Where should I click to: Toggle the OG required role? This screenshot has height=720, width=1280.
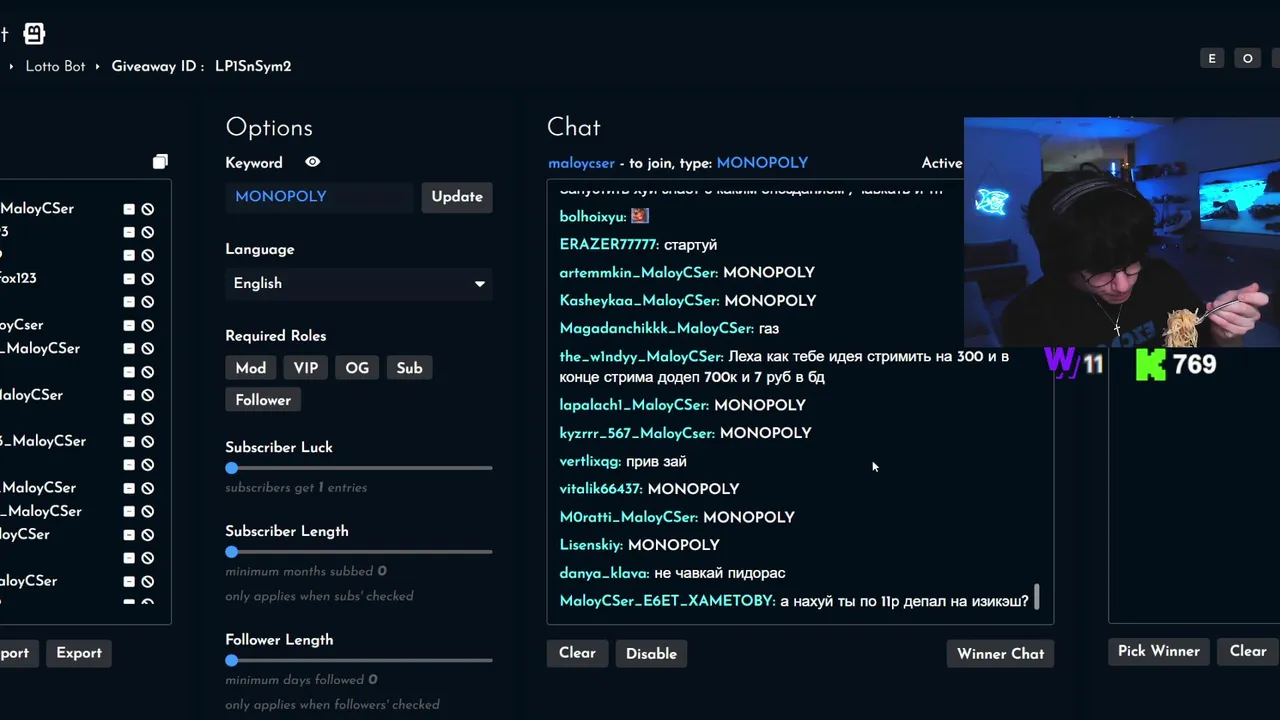[357, 368]
